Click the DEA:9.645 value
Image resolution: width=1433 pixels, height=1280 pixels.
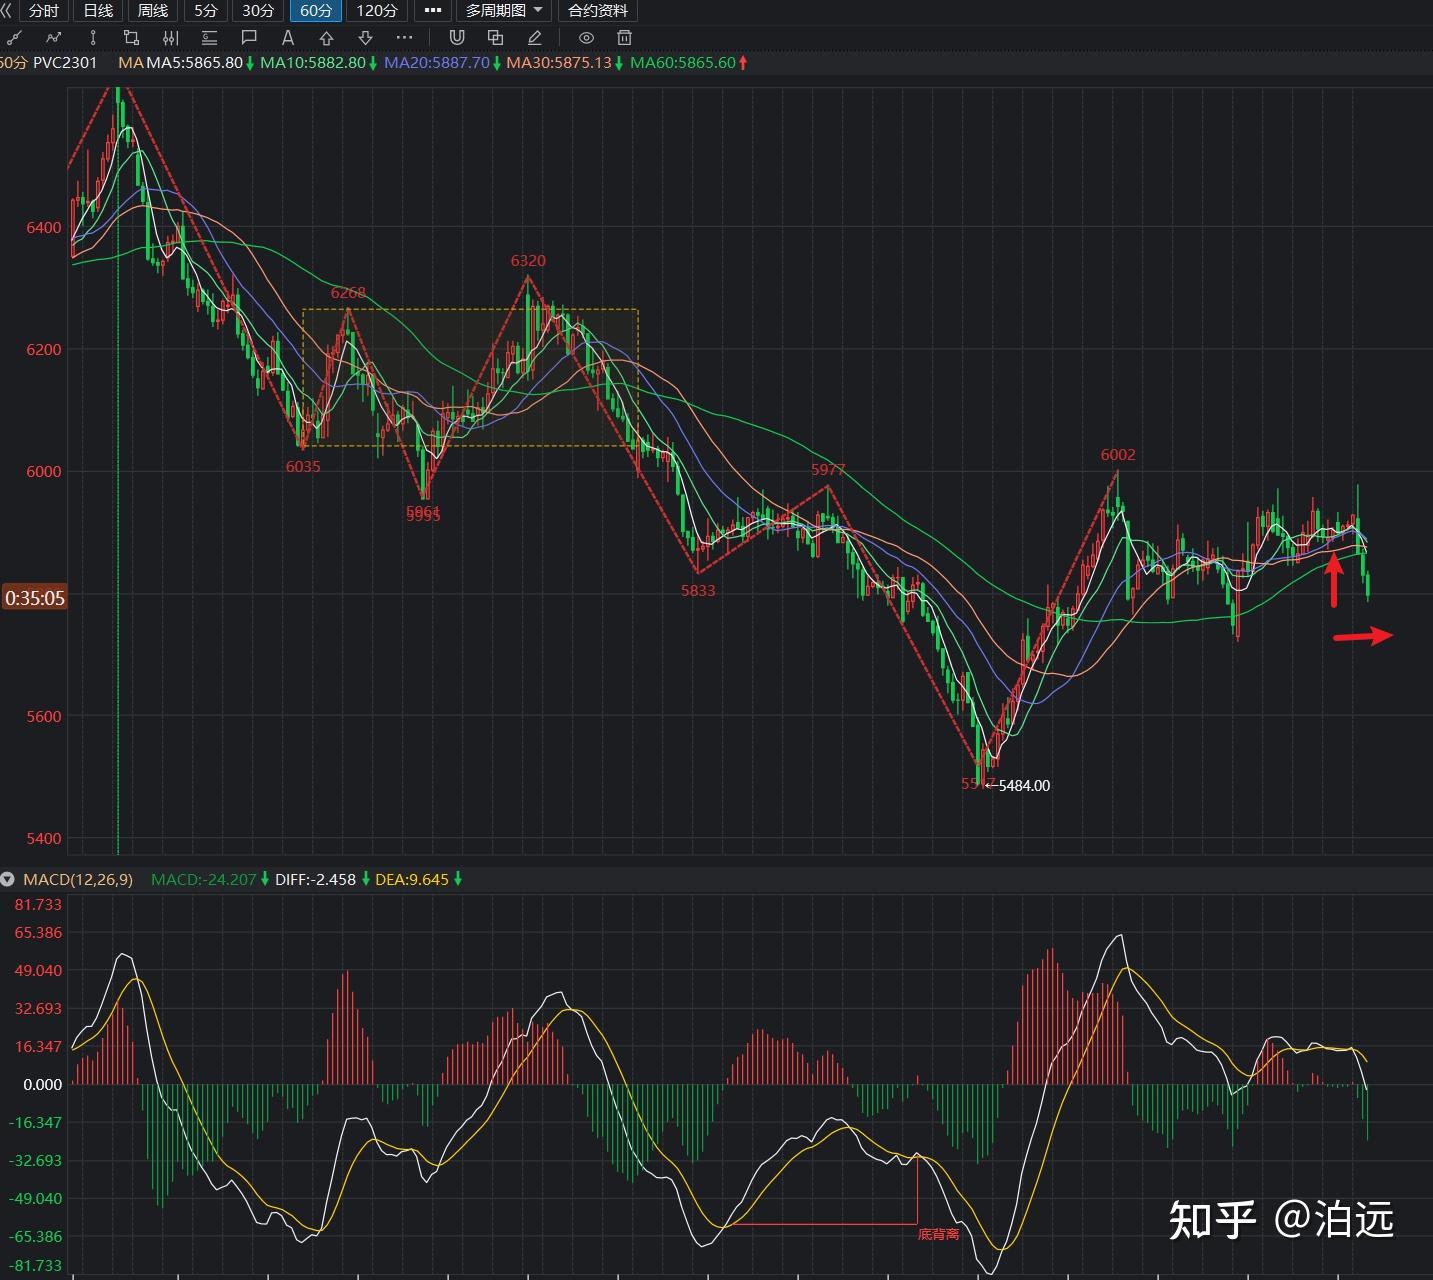pos(412,880)
